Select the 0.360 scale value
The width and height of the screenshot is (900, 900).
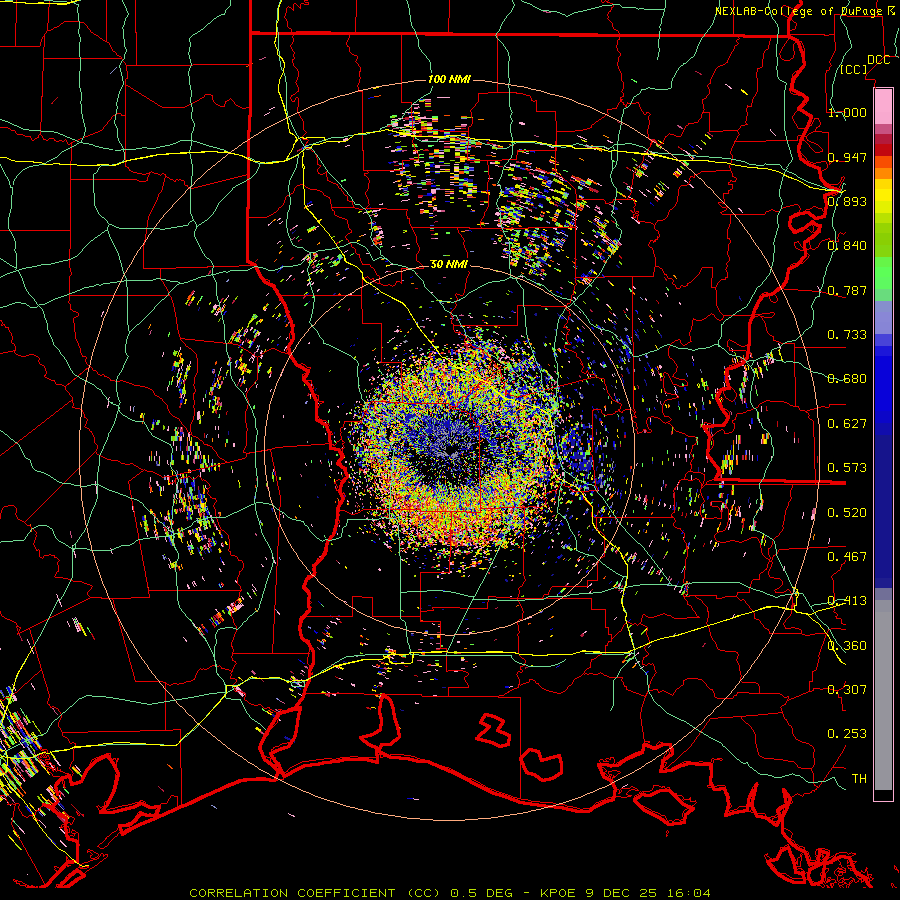point(847,645)
